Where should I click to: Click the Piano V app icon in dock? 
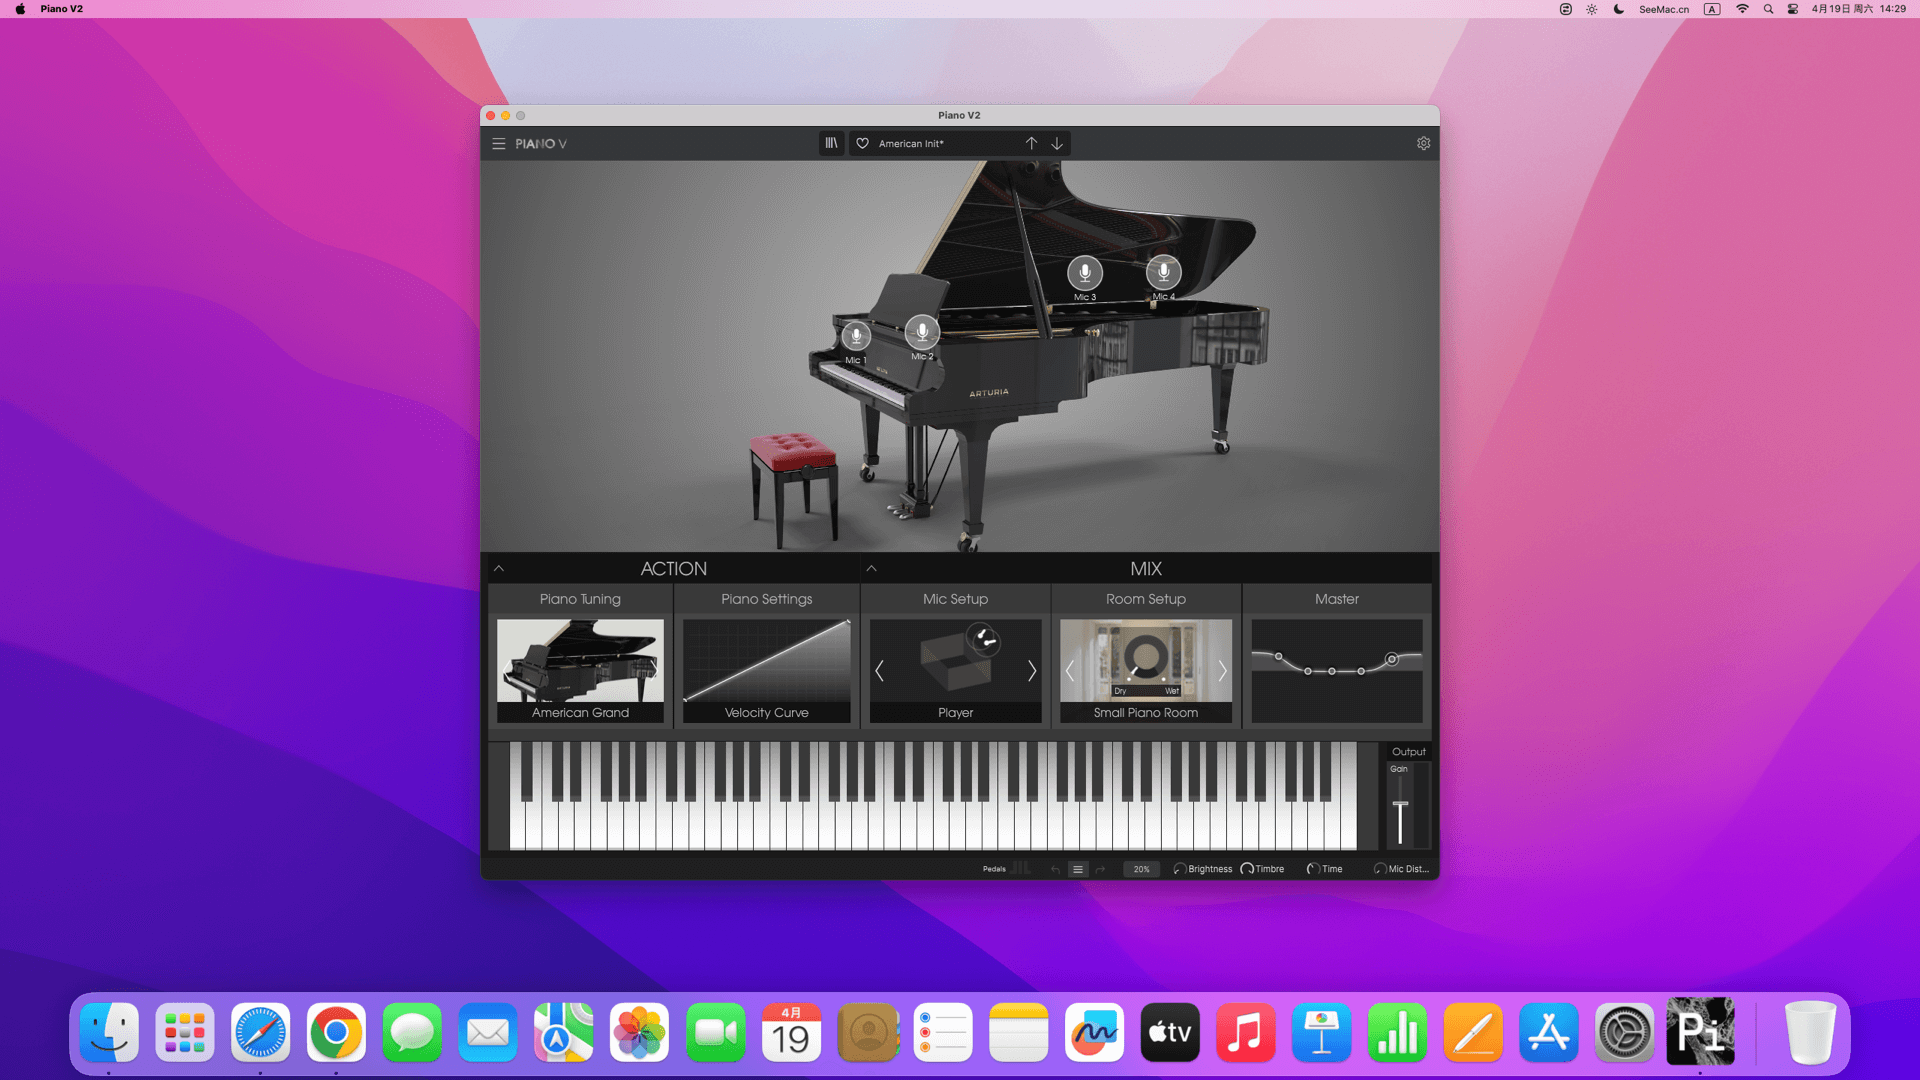pos(1700,1030)
